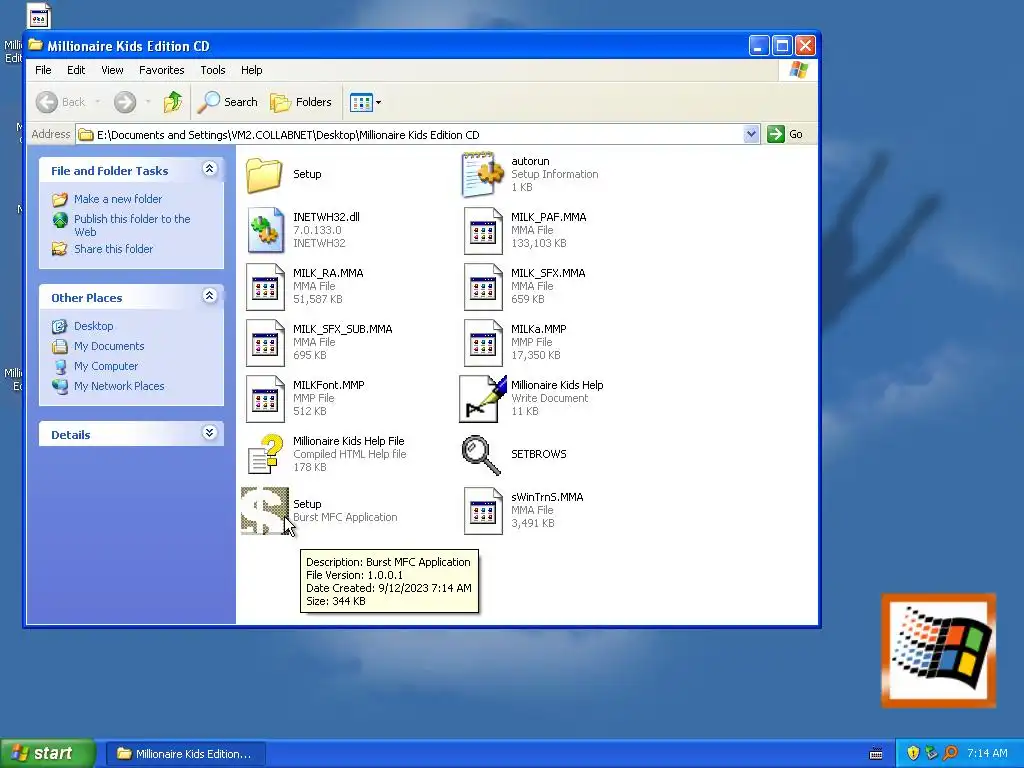This screenshot has height=768, width=1024.
Task: Select the Setup Burst MFC Application icon
Action: 265,511
